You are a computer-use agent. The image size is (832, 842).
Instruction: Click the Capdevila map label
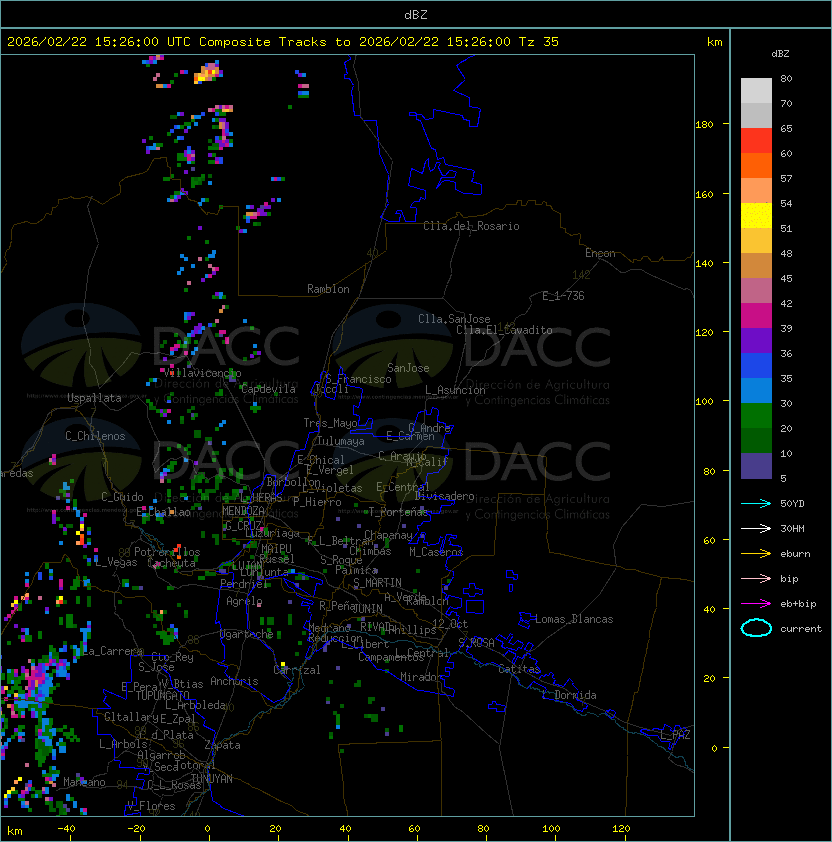pyautogui.click(x=268, y=389)
